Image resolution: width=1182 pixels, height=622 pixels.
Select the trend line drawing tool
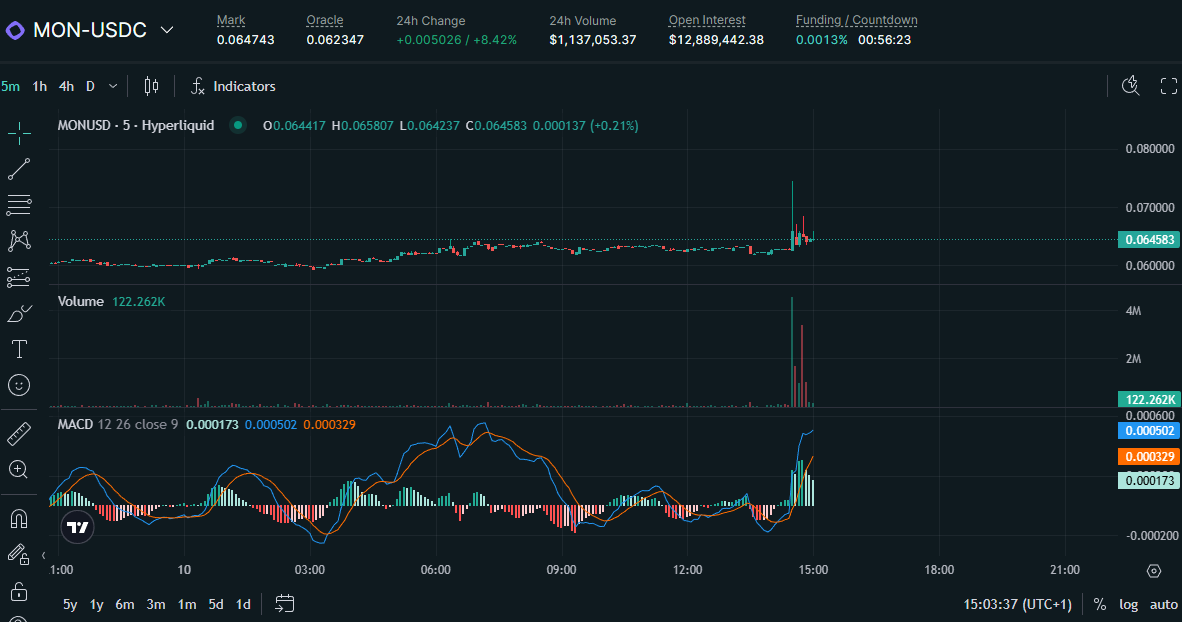pos(19,169)
